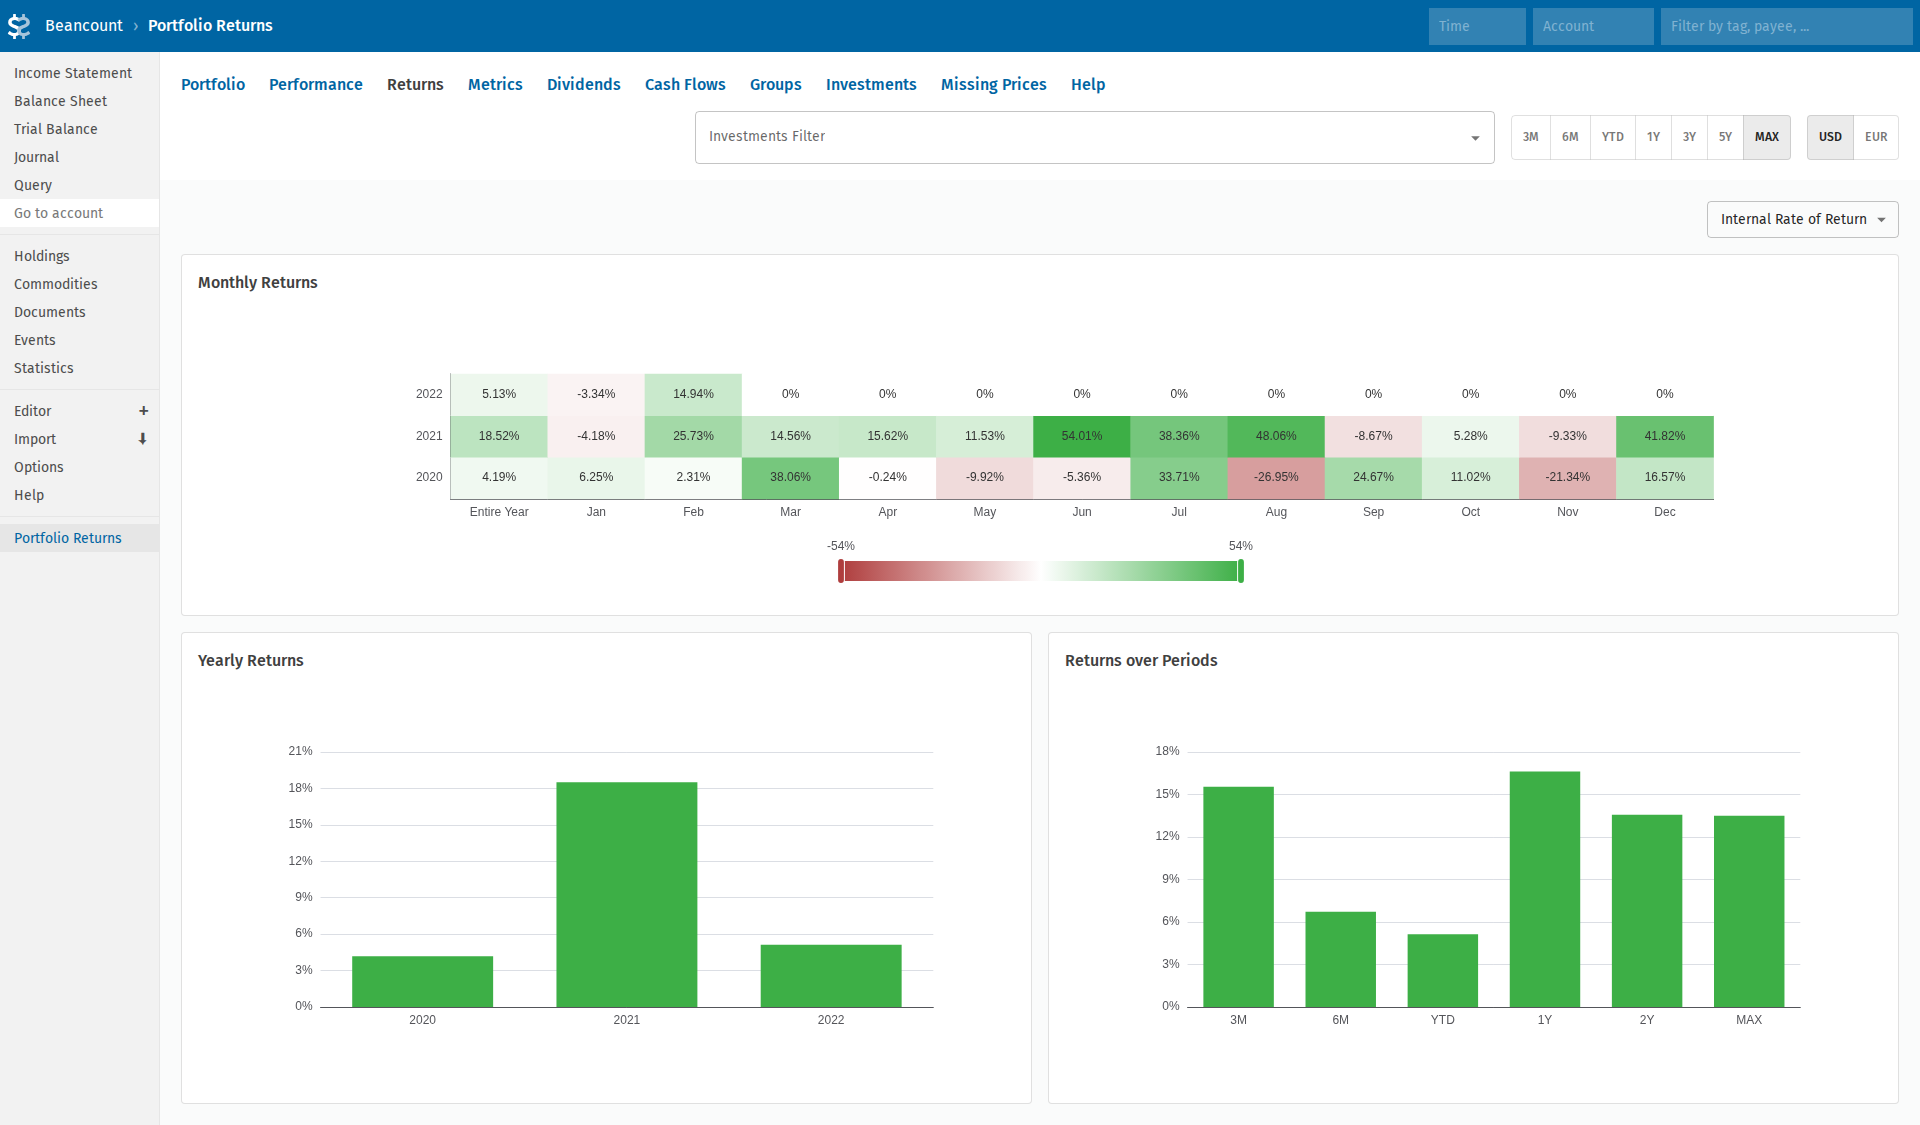Open the Cash Flows tab

(685, 85)
